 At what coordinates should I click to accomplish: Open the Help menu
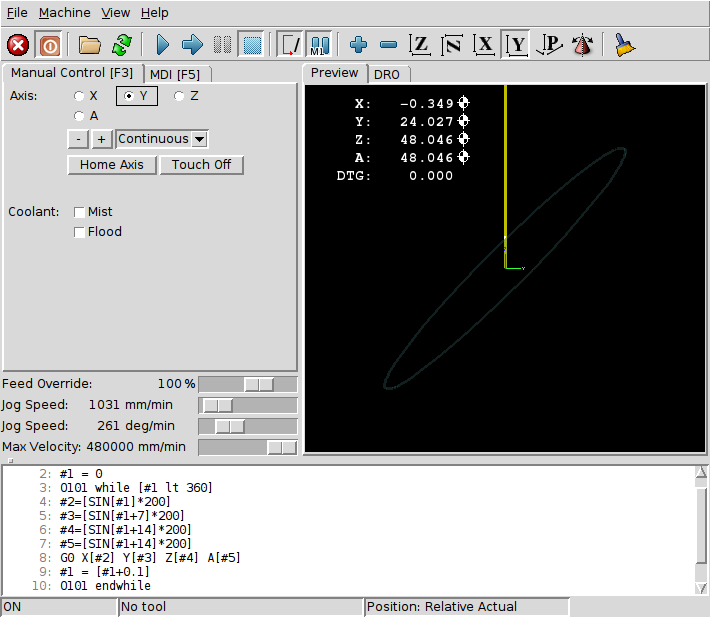[x=154, y=13]
